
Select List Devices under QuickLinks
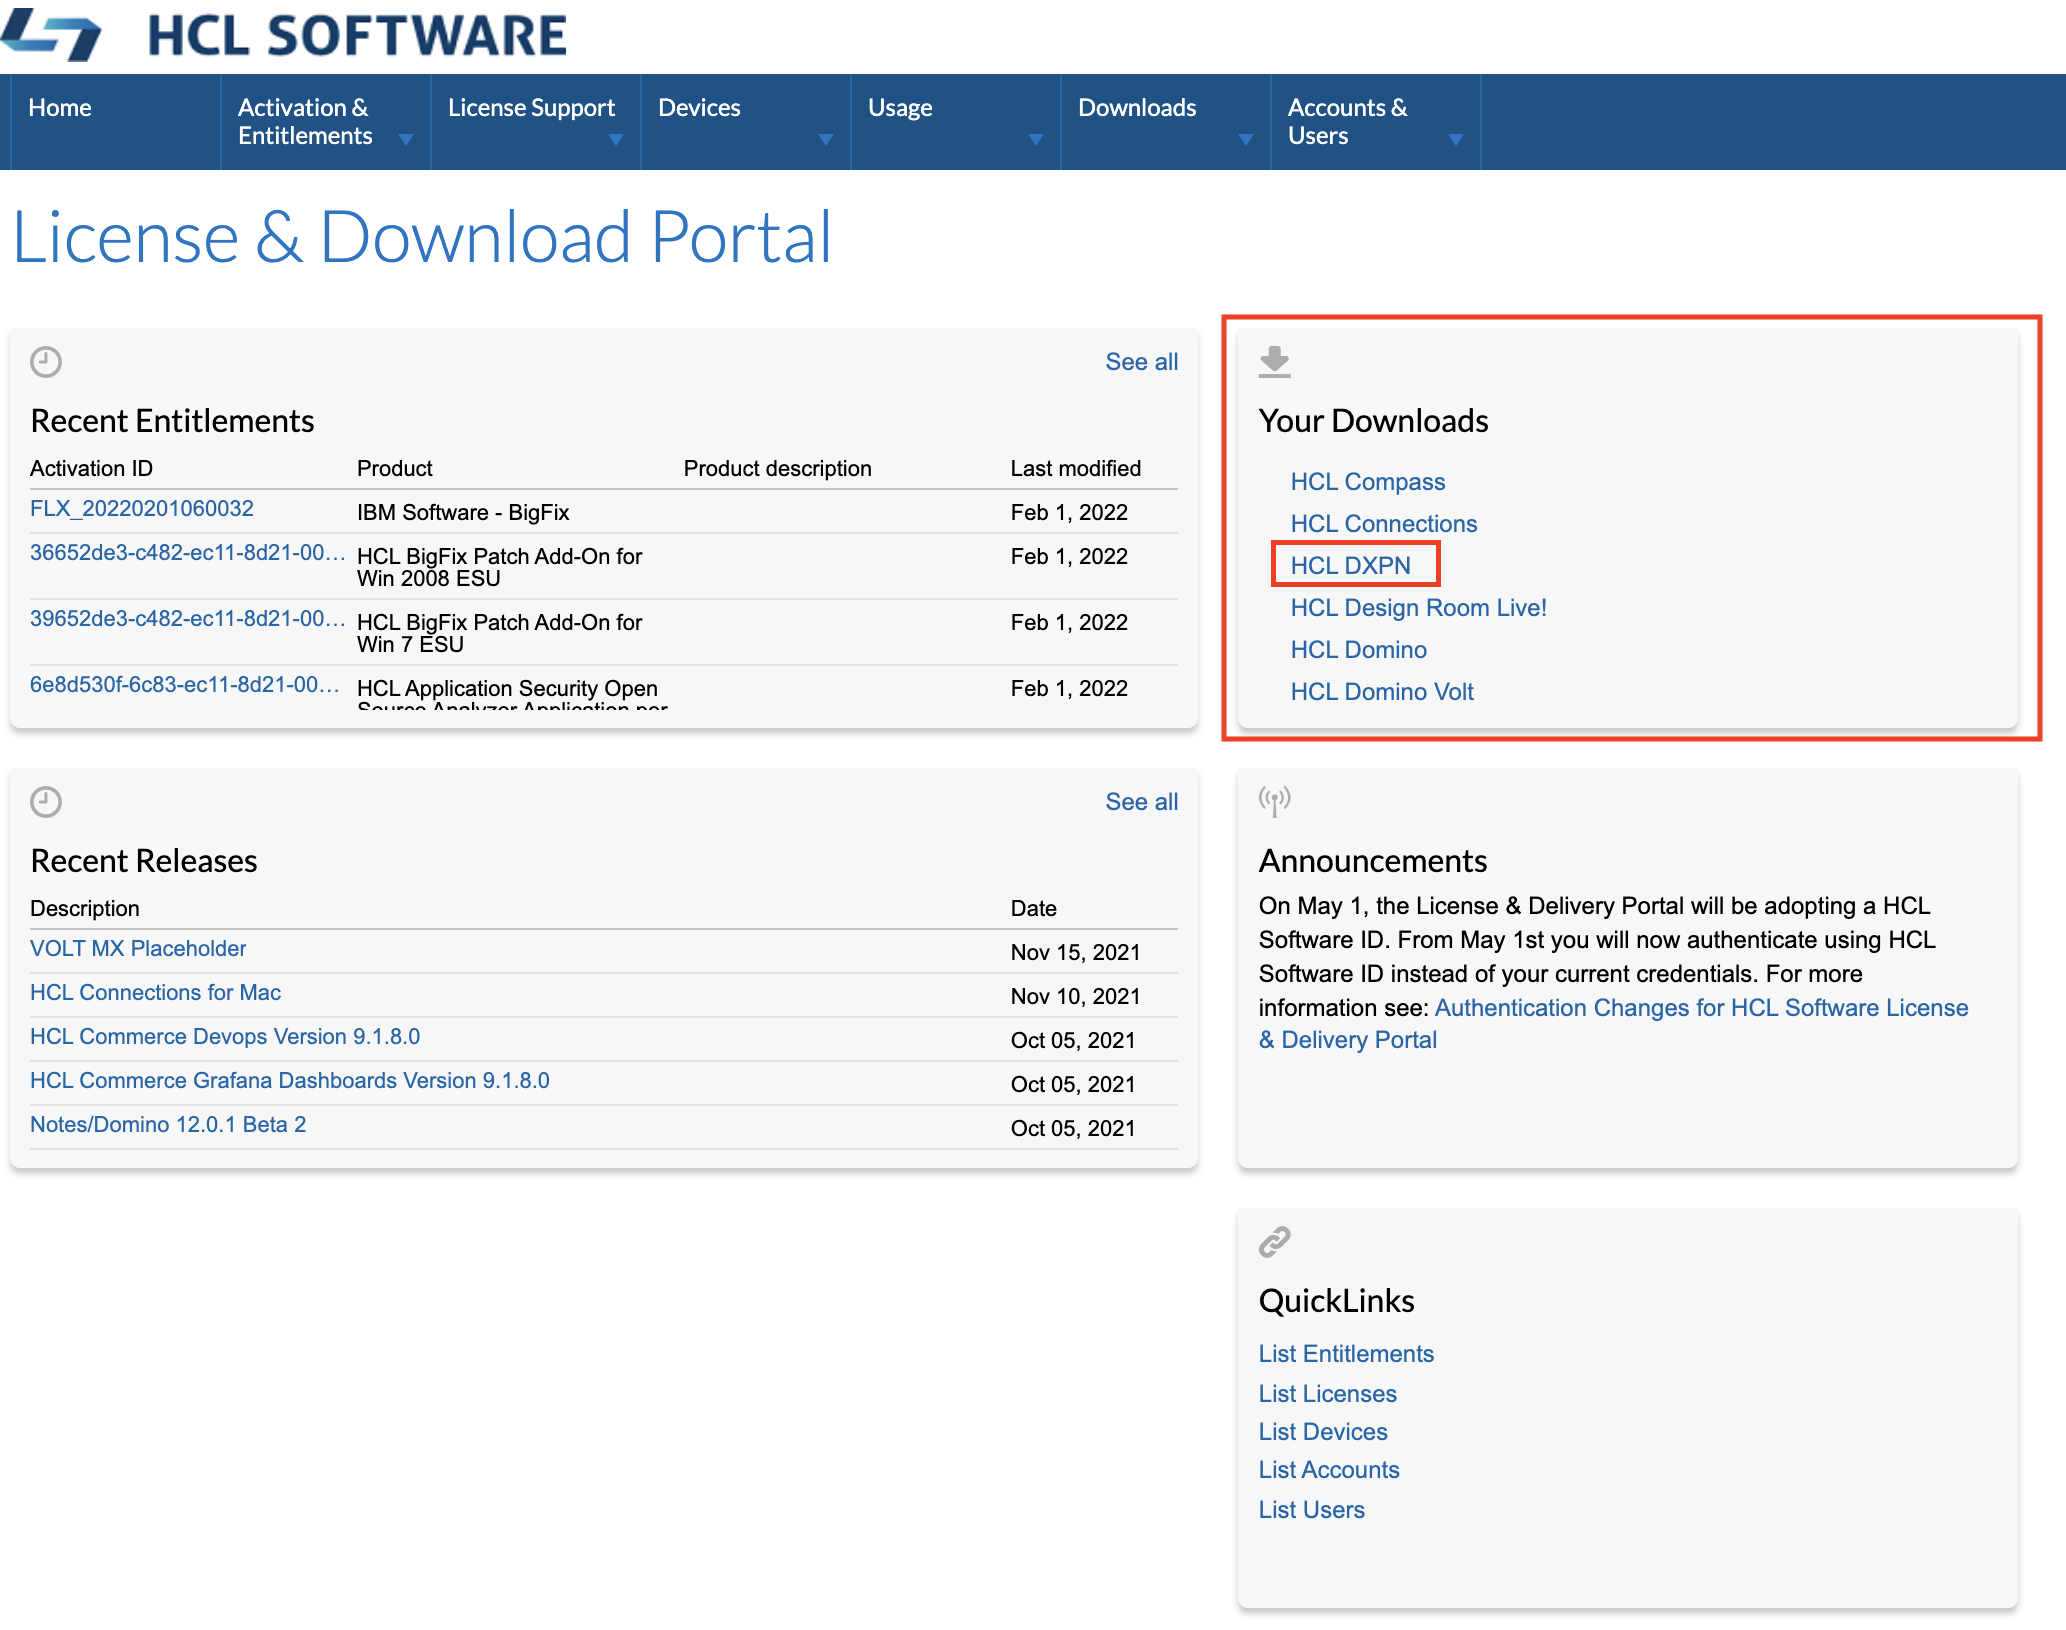(x=1322, y=1431)
